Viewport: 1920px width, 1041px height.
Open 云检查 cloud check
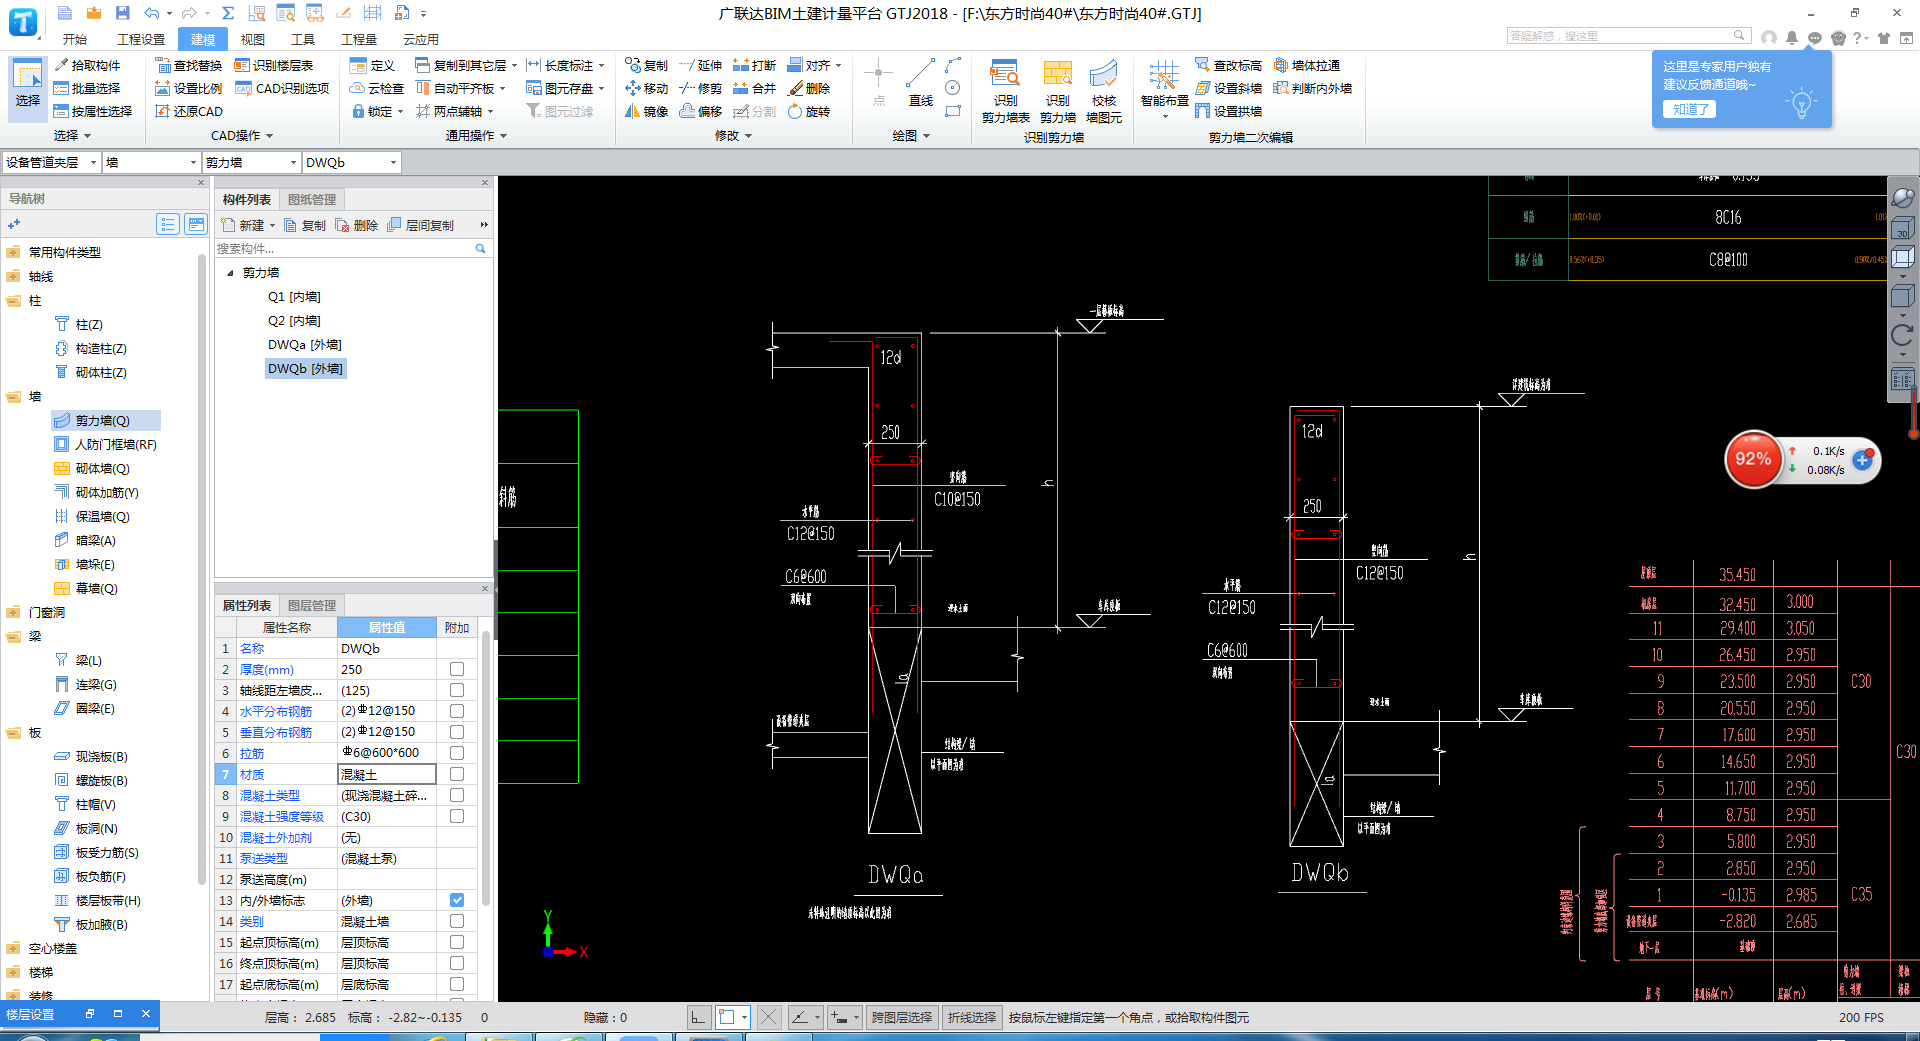click(x=377, y=88)
